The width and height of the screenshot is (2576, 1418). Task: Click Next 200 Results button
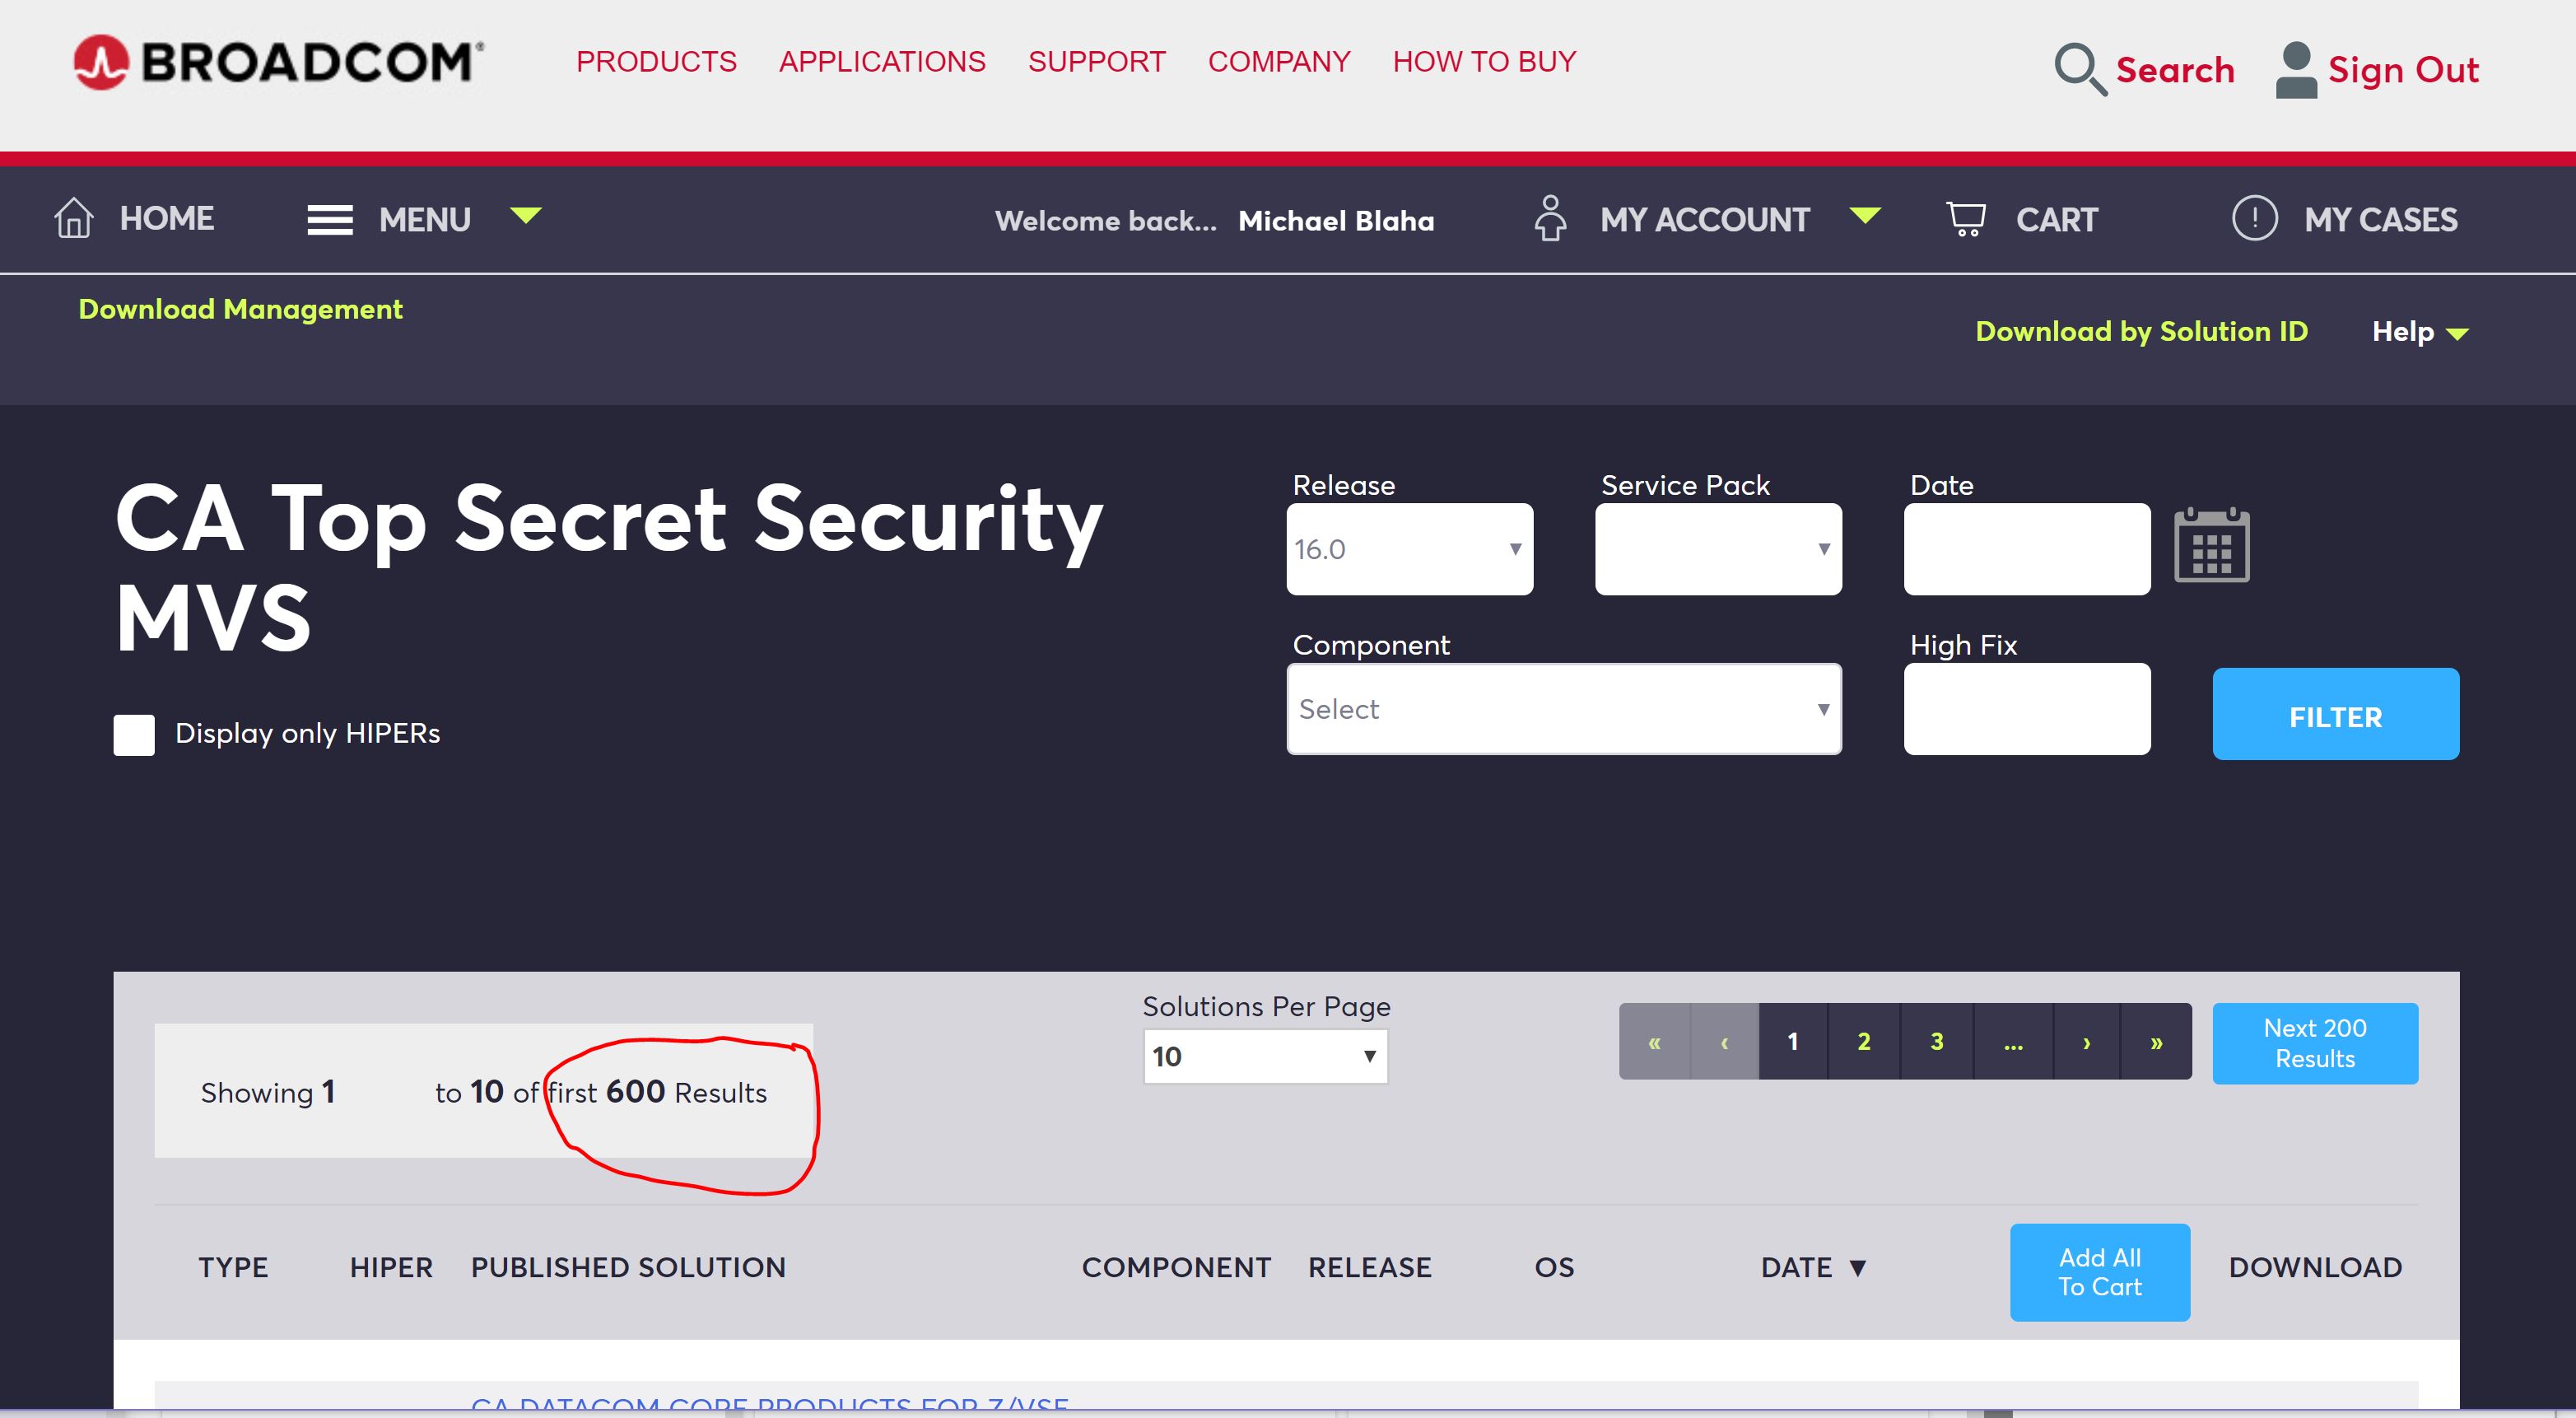(2314, 1043)
